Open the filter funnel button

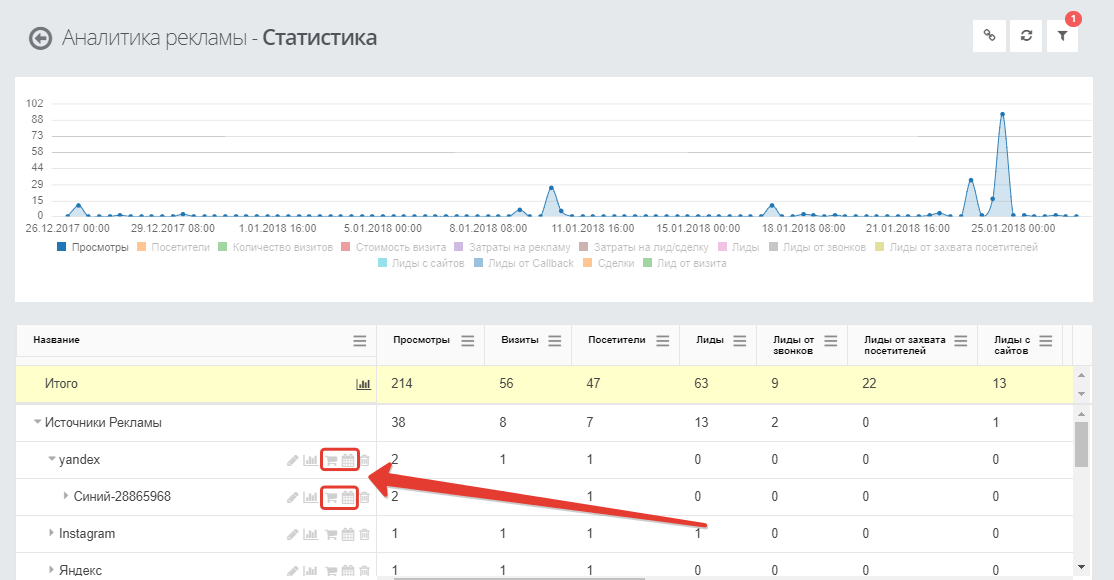(x=1062, y=36)
